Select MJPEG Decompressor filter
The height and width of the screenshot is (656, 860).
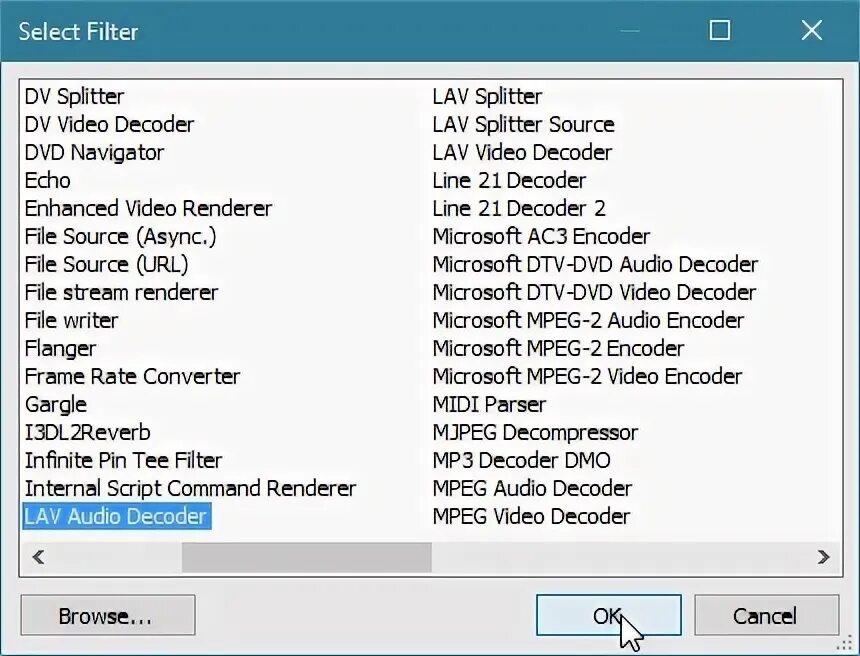(x=535, y=432)
